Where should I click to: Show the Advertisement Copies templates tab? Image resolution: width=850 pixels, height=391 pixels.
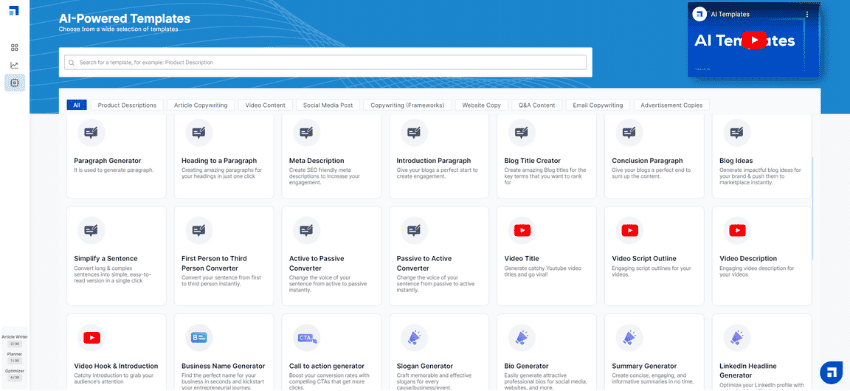(672, 105)
